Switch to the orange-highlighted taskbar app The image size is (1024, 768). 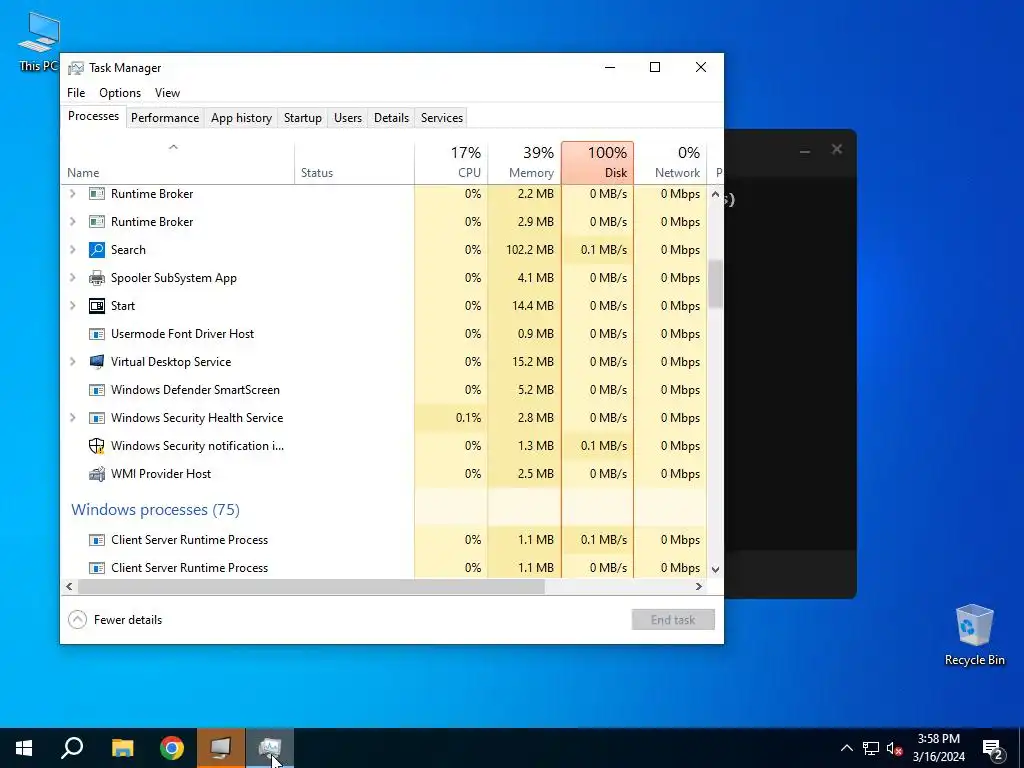(221, 748)
